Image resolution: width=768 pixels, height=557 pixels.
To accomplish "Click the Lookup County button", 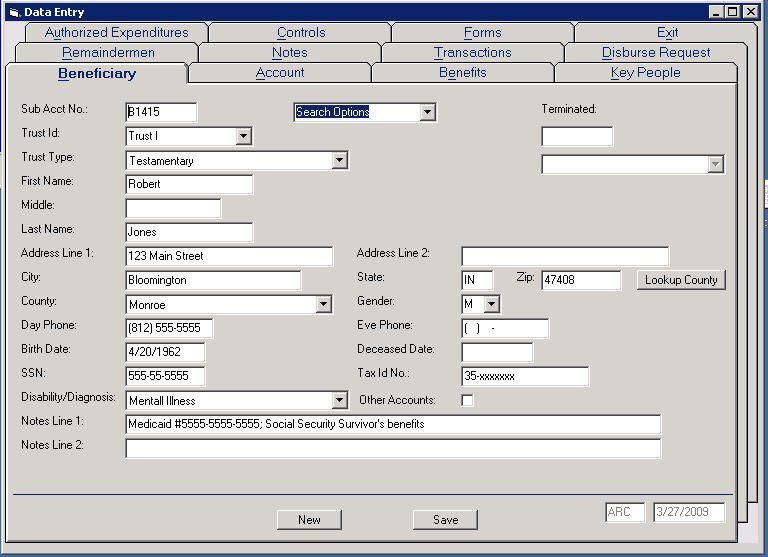I will click(681, 280).
